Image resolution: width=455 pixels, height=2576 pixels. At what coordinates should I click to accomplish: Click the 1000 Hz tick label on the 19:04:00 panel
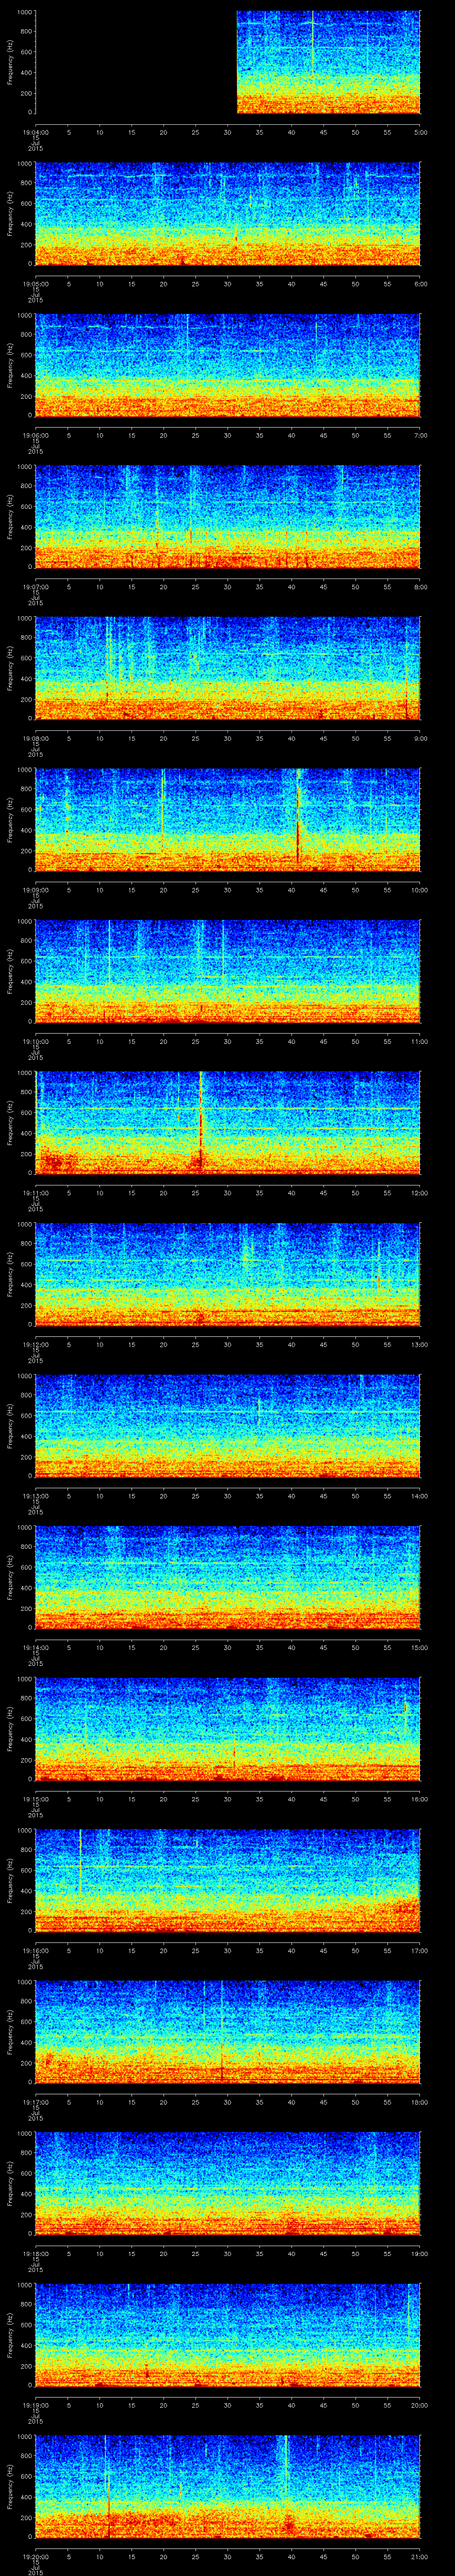(x=24, y=12)
